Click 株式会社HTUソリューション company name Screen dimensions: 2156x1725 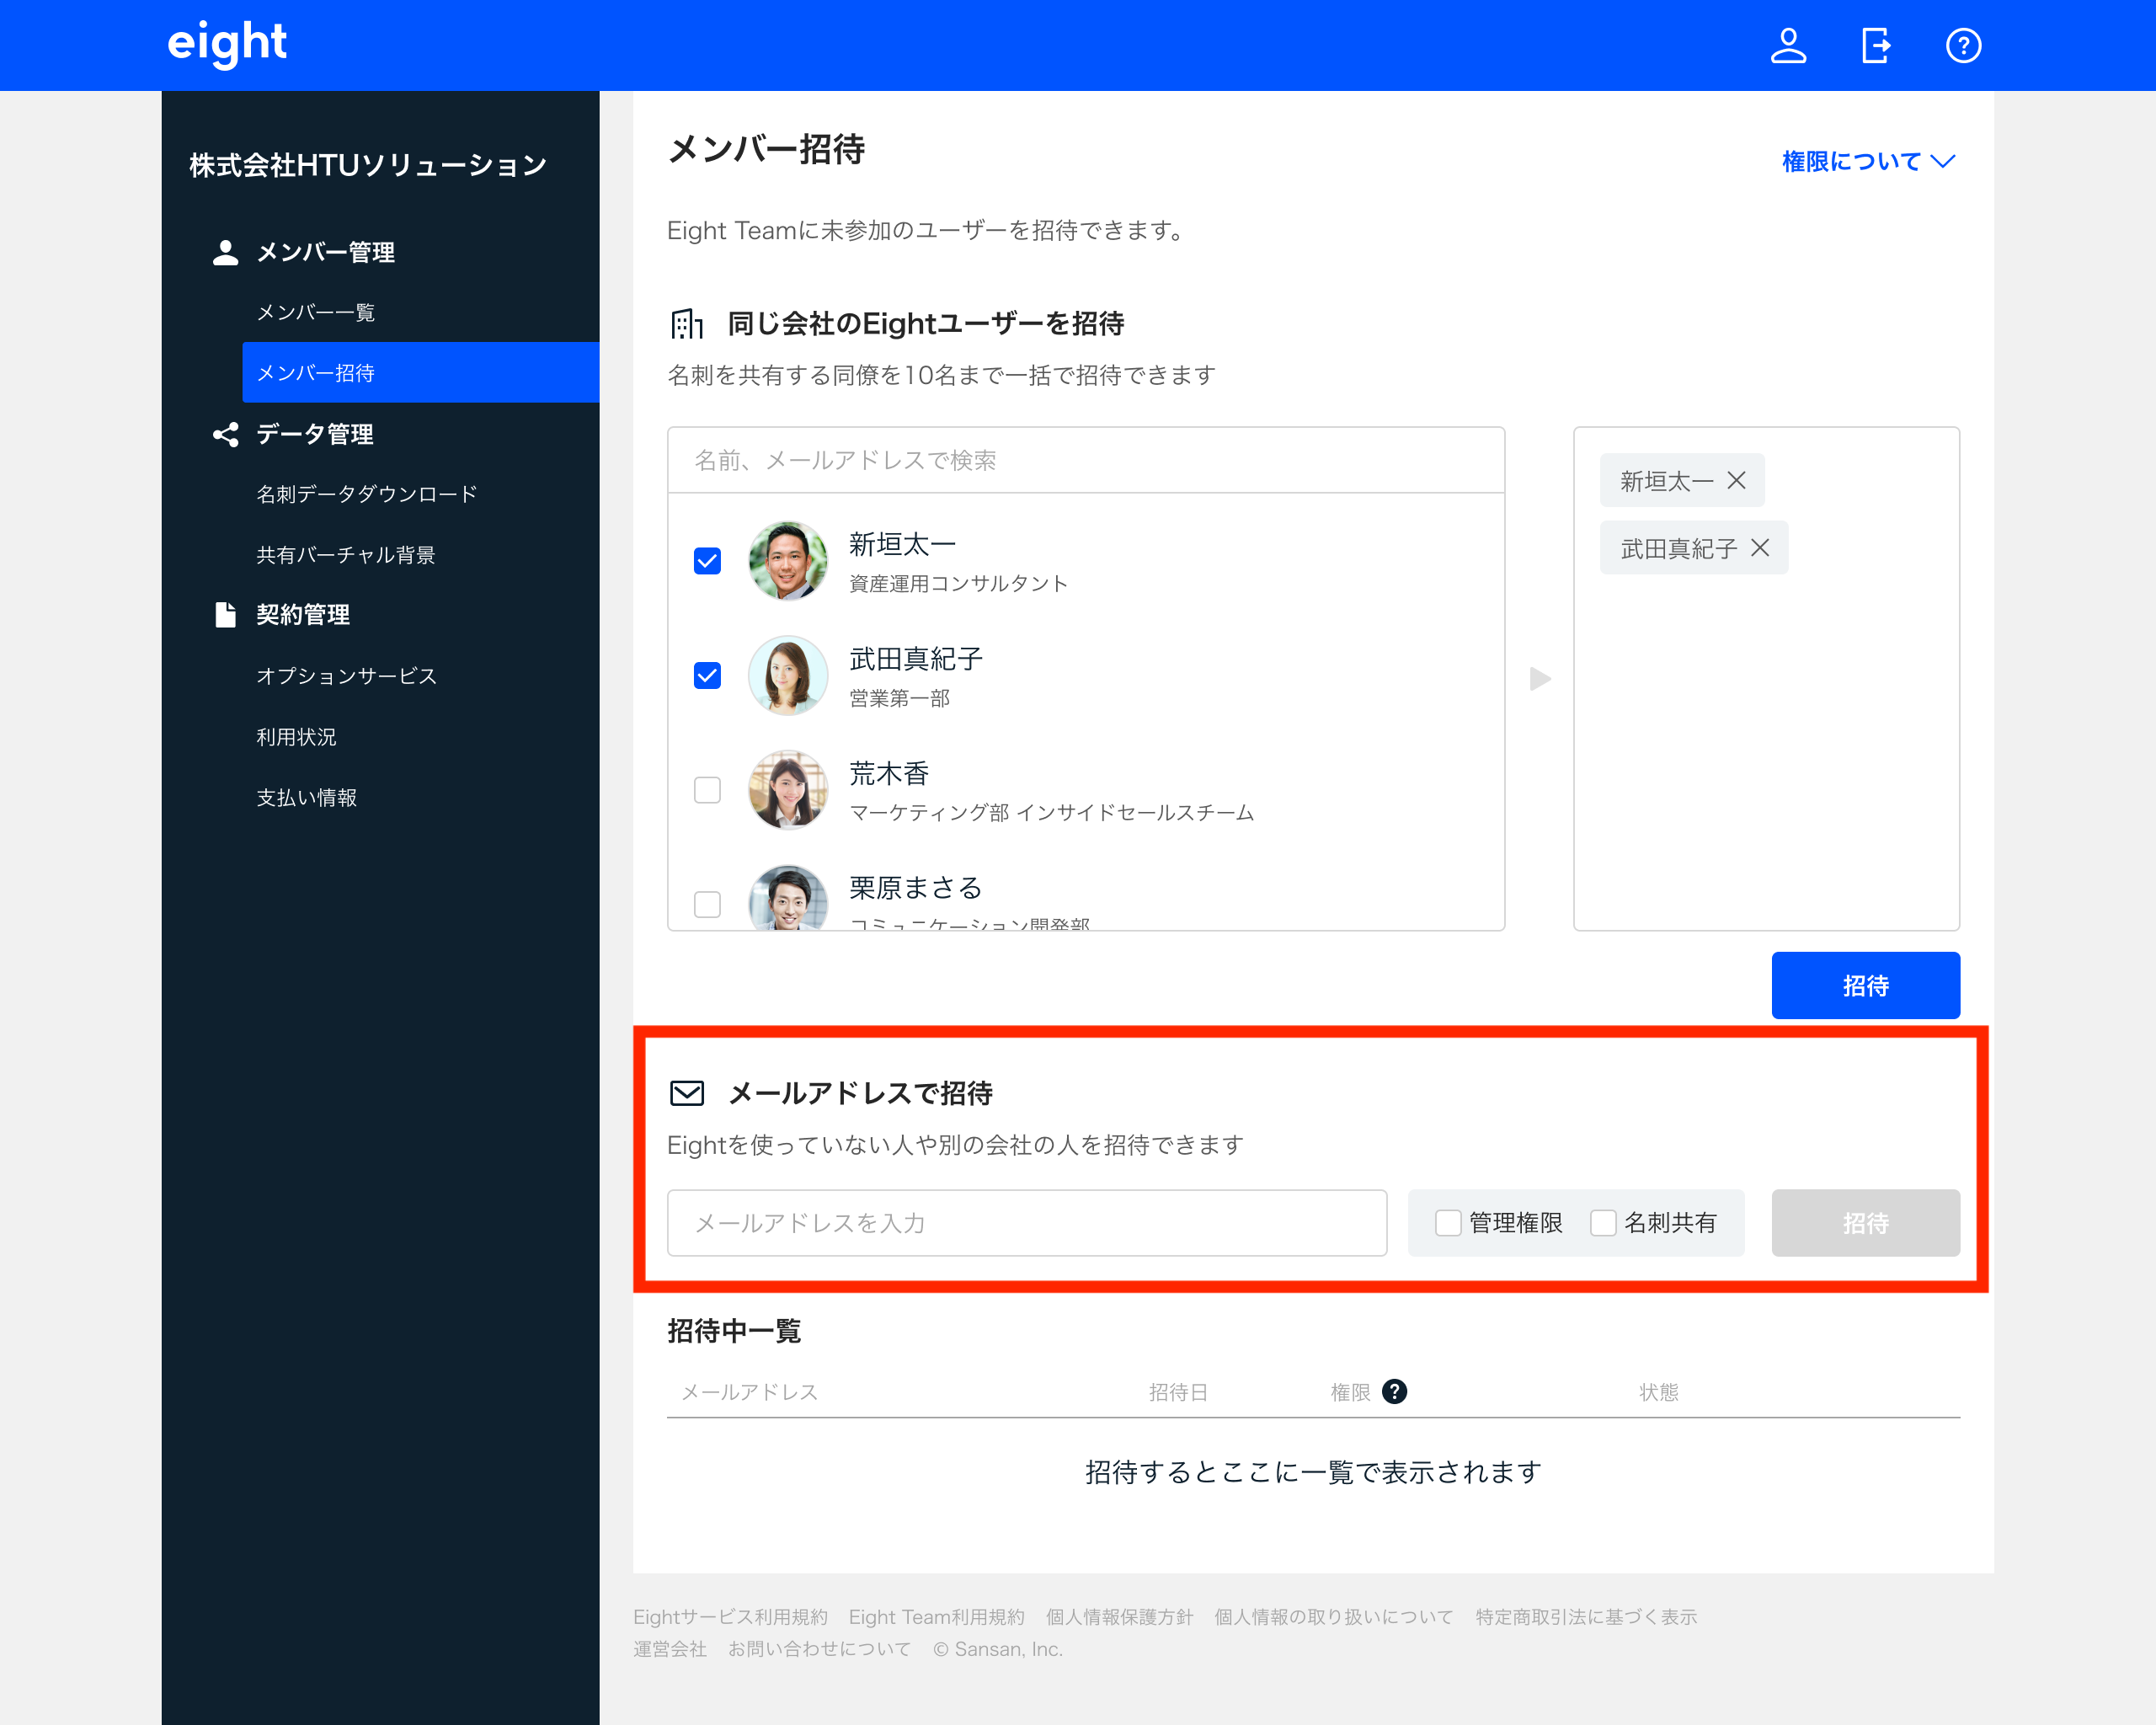click(x=367, y=165)
